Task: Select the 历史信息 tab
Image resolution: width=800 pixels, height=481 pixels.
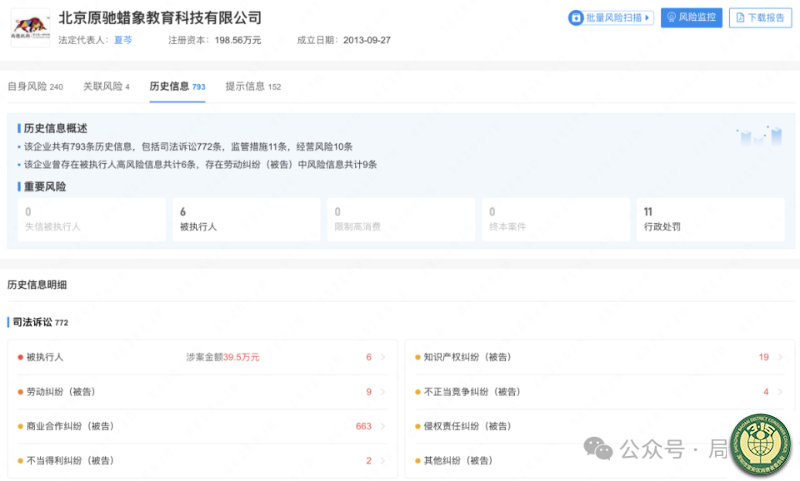Action: [177, 87]
